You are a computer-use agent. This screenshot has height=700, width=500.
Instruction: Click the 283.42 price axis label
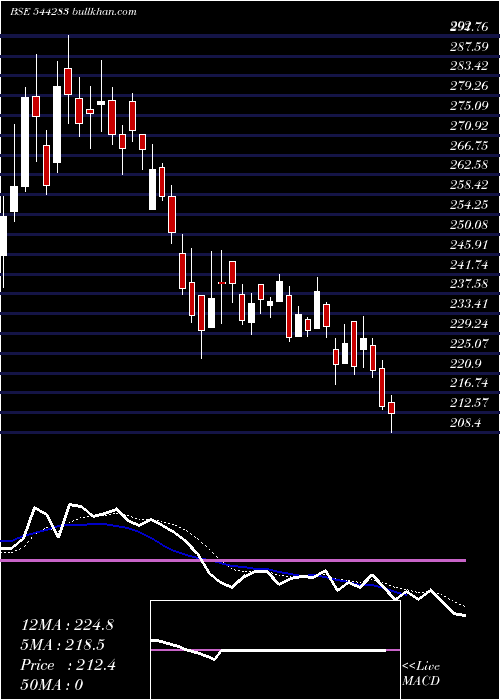(469, 66)
